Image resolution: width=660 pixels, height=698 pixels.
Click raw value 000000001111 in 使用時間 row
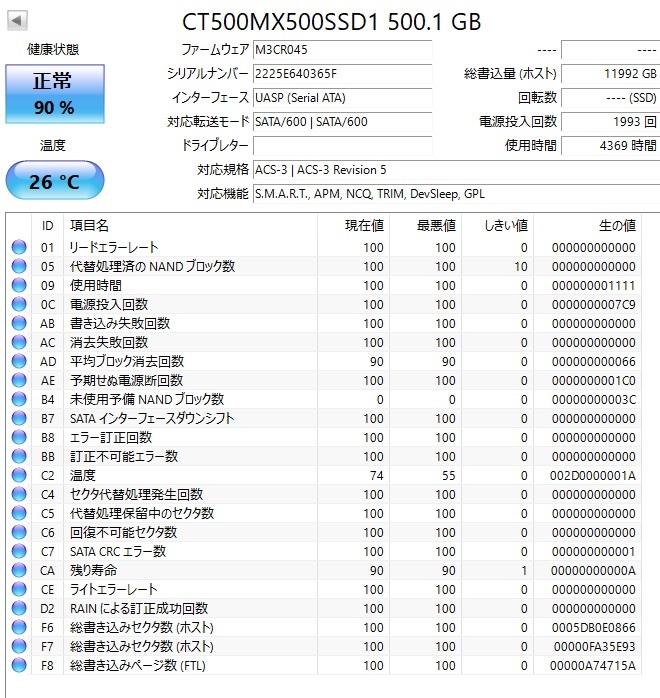pos(593,285)
